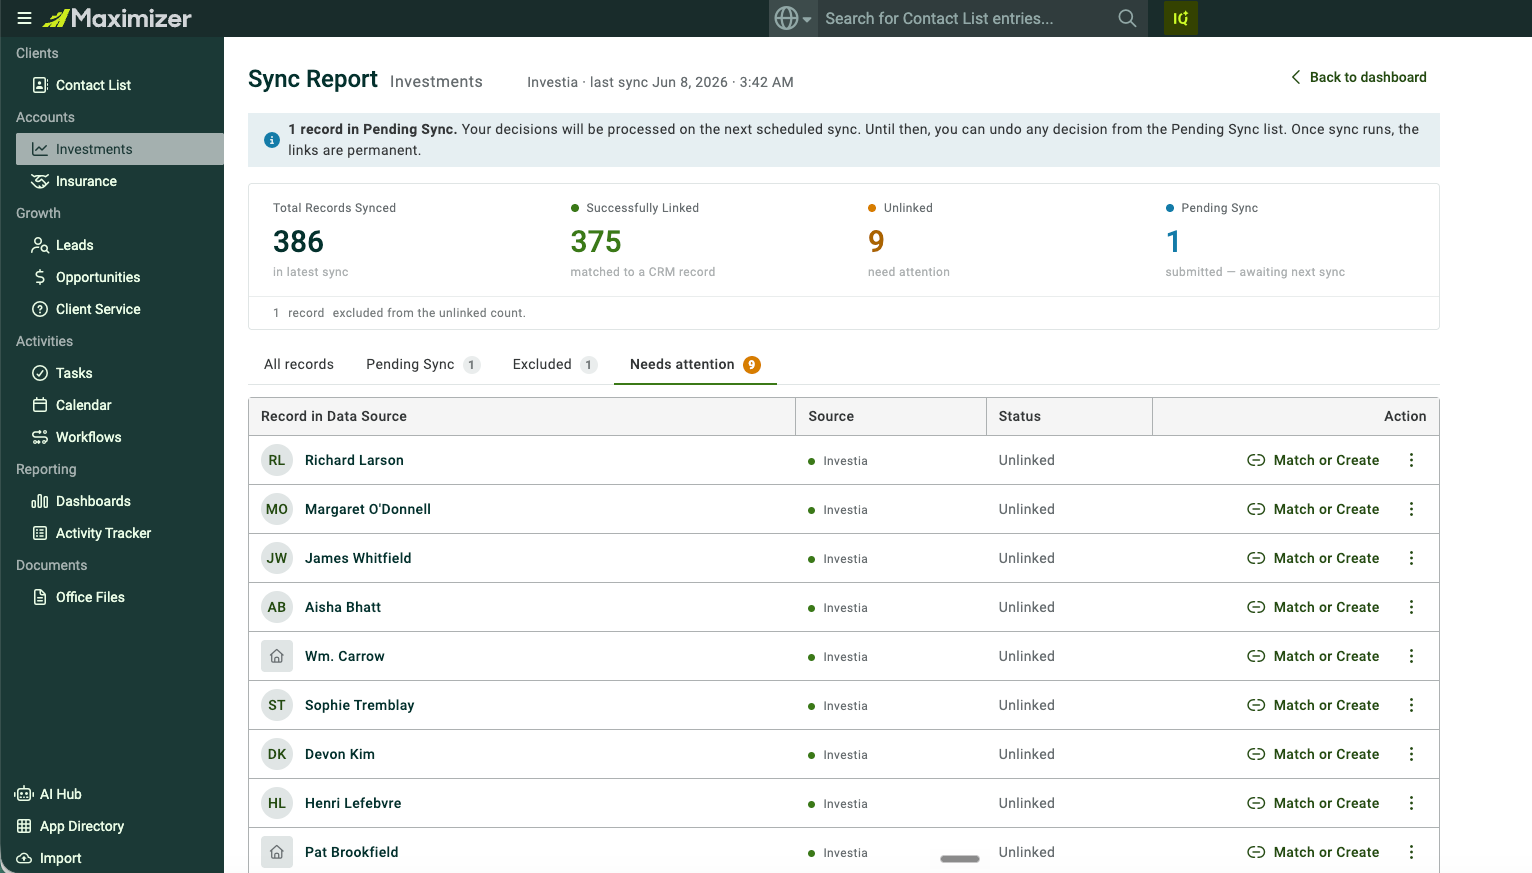
Task: Select Needs attention tab
Action: tap(695, 364)
